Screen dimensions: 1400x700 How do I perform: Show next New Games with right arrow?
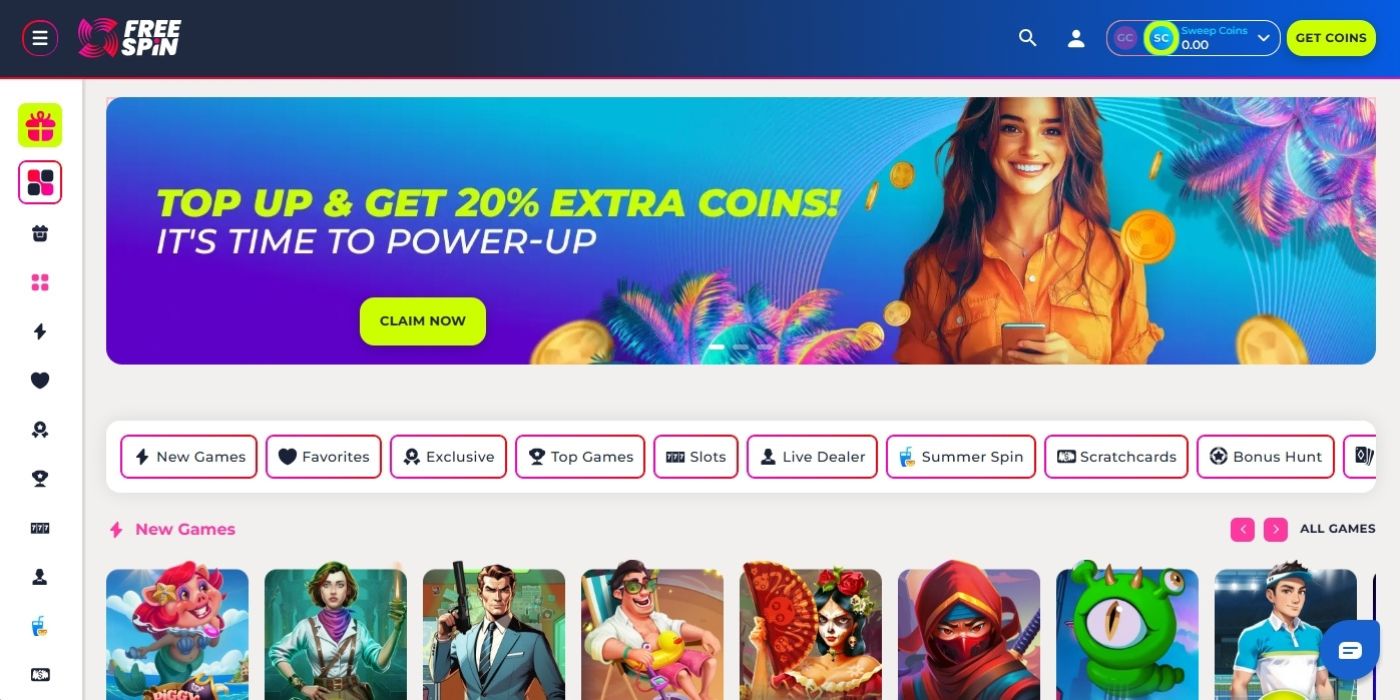[1275, 529]
